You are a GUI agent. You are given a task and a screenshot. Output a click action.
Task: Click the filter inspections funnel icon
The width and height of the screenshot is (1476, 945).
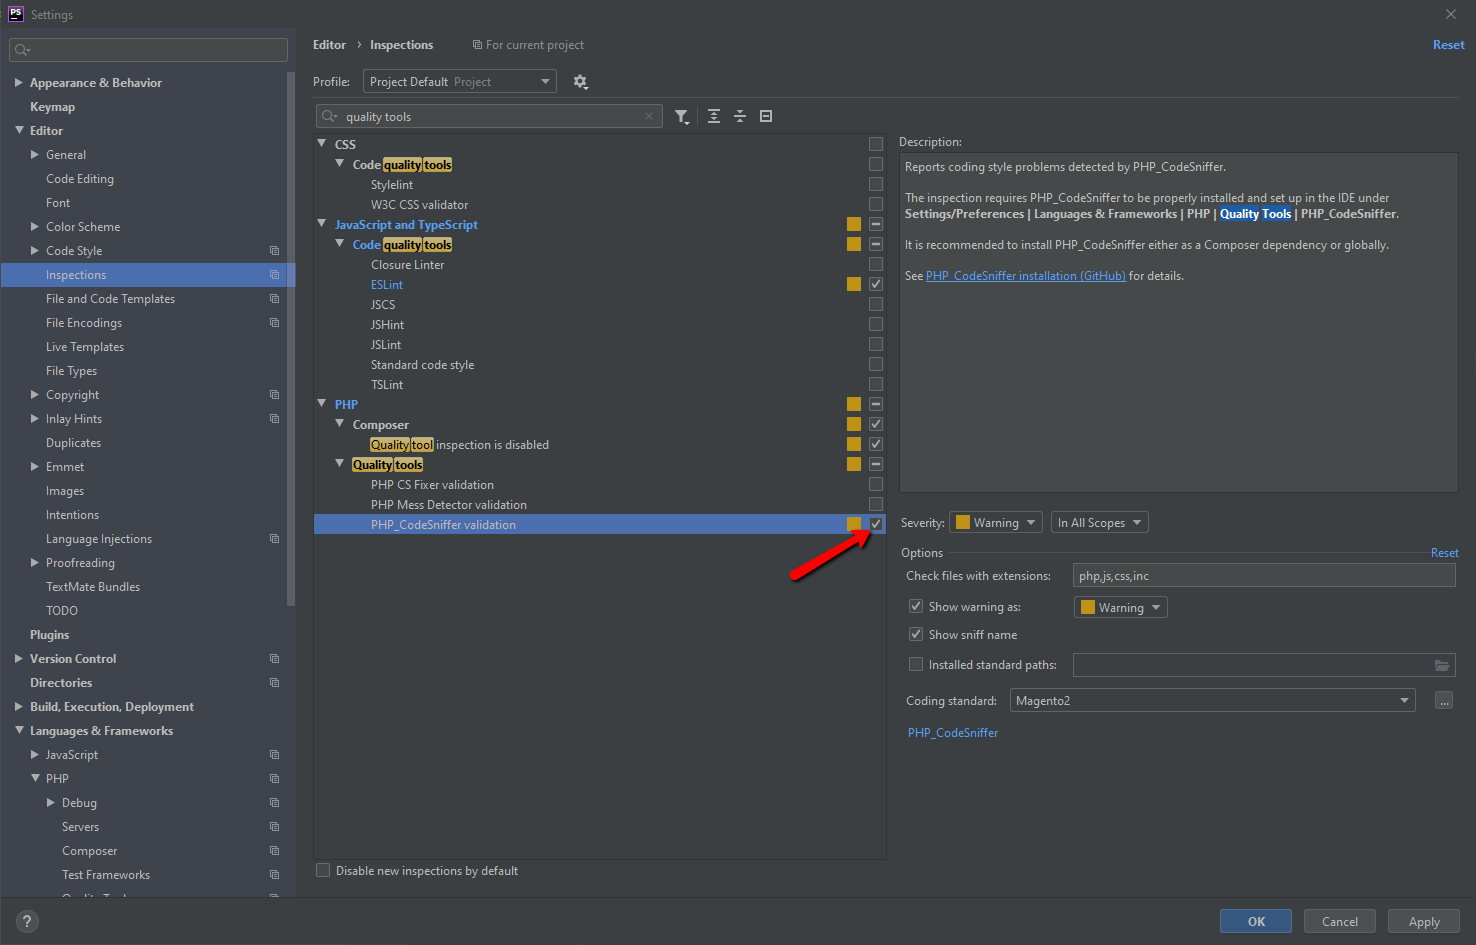682,117
